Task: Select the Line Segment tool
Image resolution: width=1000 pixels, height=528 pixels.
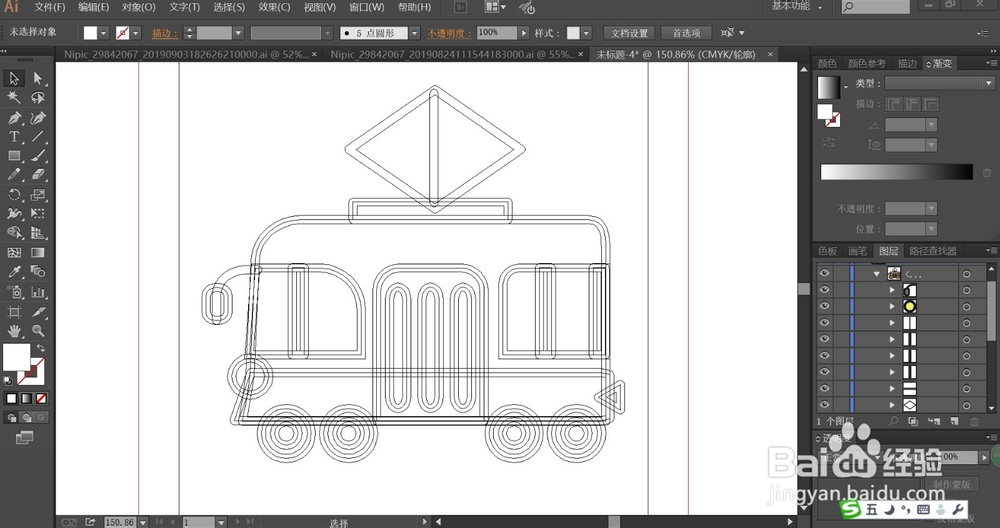Action: tap(38, 136)
